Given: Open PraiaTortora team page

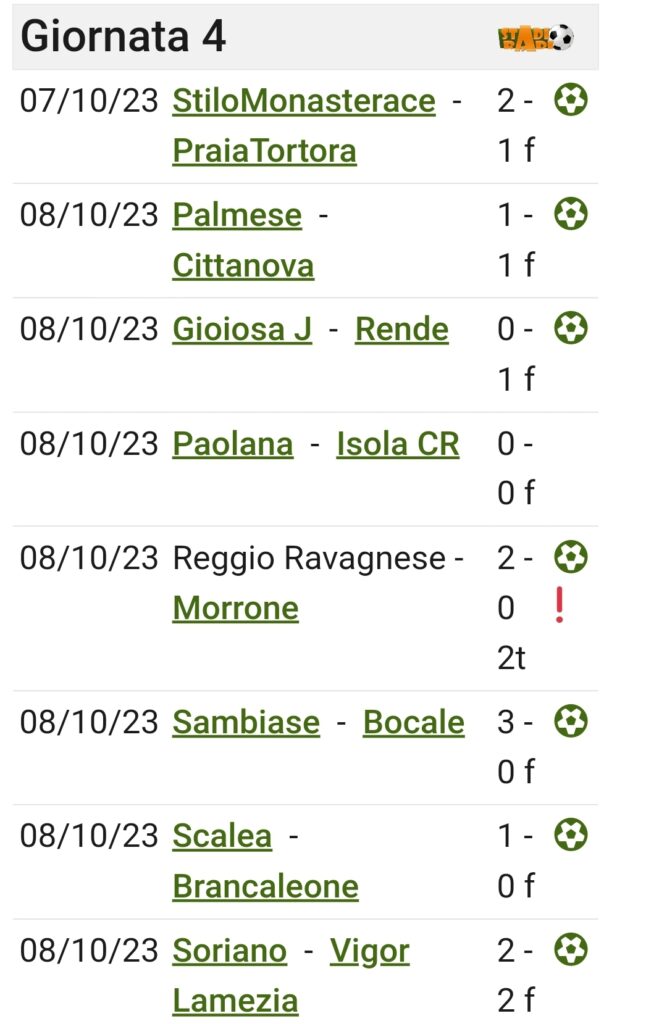Looking at the screenshot, I should point(265,151).
